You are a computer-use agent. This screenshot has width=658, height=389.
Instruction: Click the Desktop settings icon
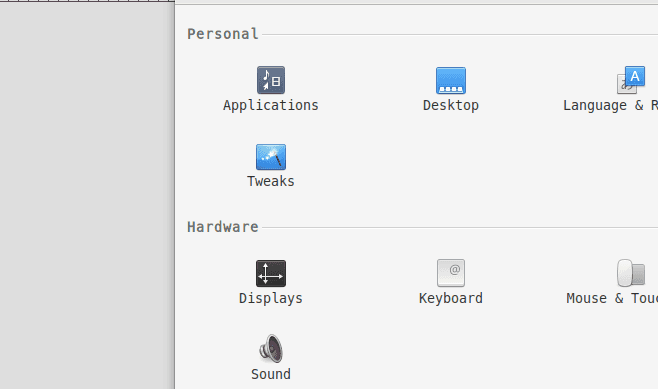(451, 81)
